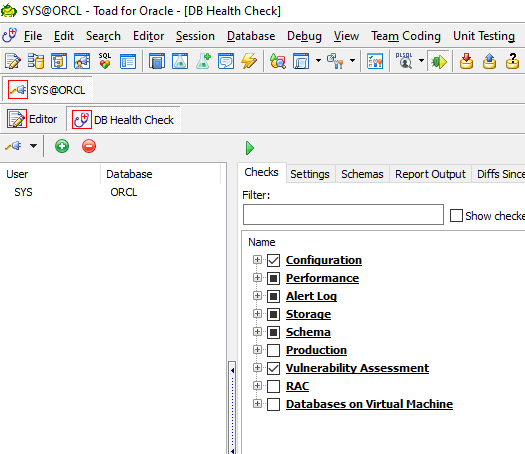
Task: Click the PL/SQL profiler magnifier icon
Action: (404, 61)
